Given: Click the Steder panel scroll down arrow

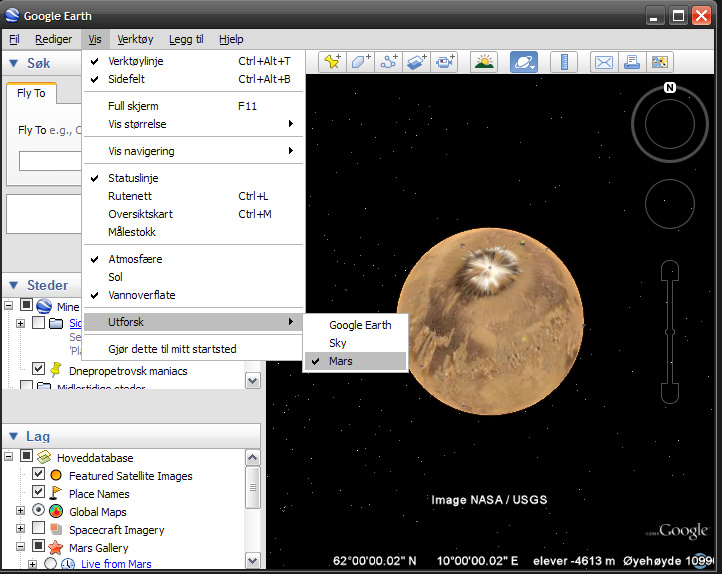Looking at the screenshot, I should 253,381.
